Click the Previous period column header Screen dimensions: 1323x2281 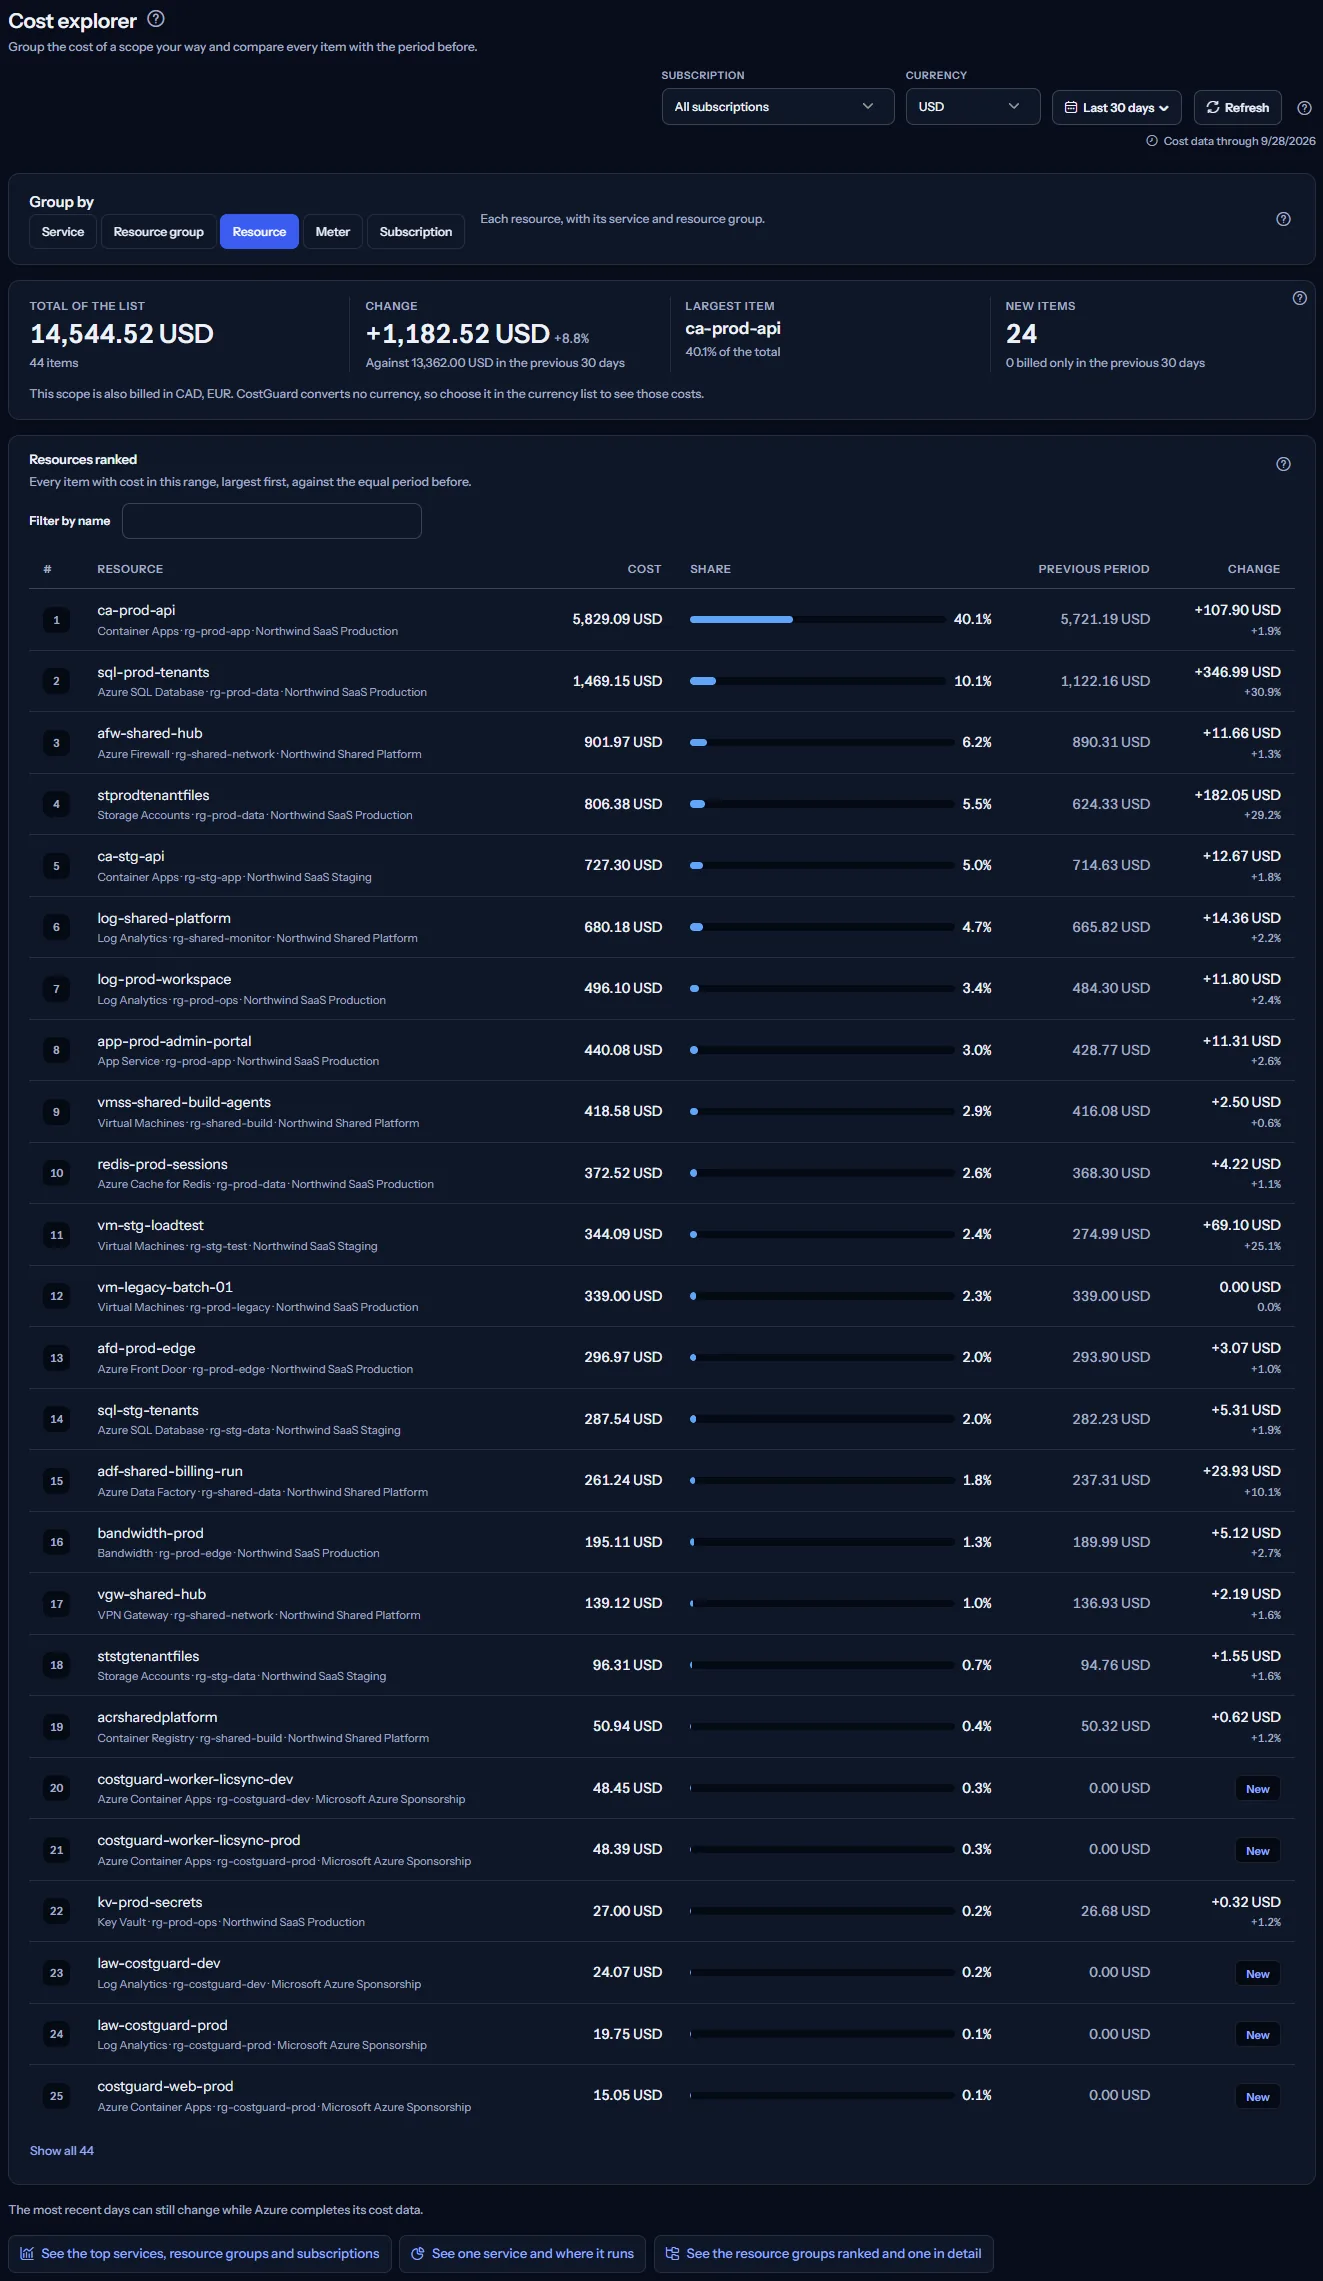[1094, 569]
